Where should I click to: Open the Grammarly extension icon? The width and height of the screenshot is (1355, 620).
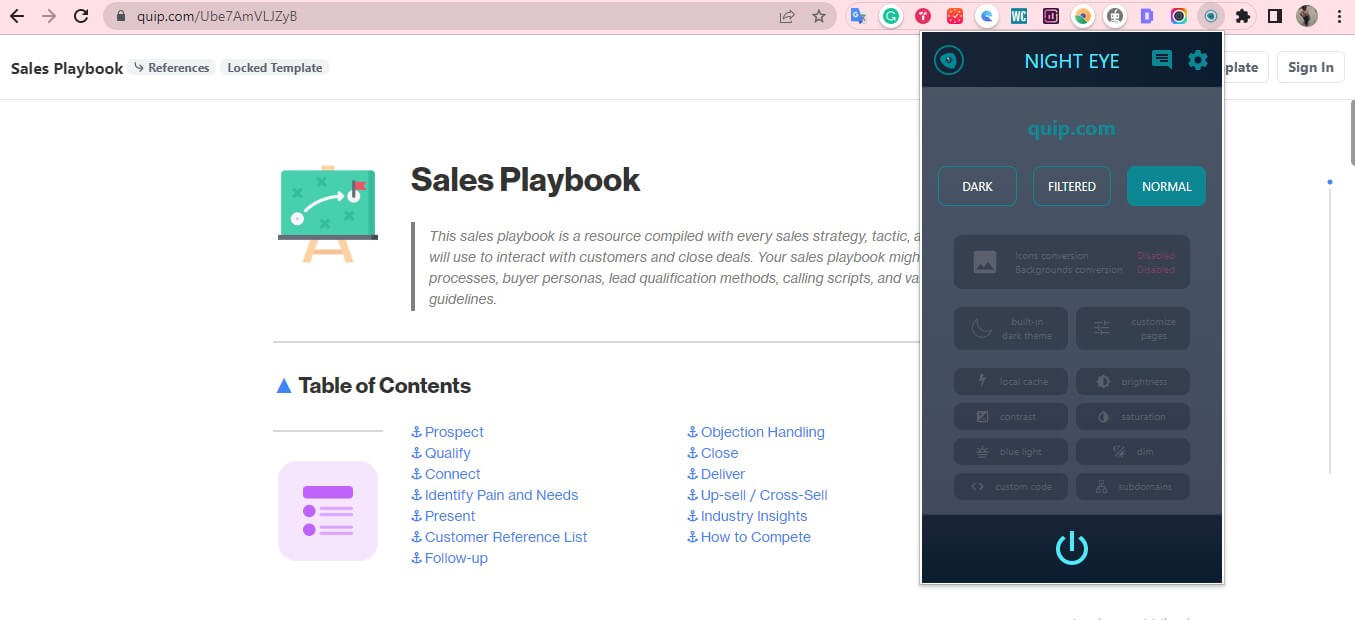(889, 16)
